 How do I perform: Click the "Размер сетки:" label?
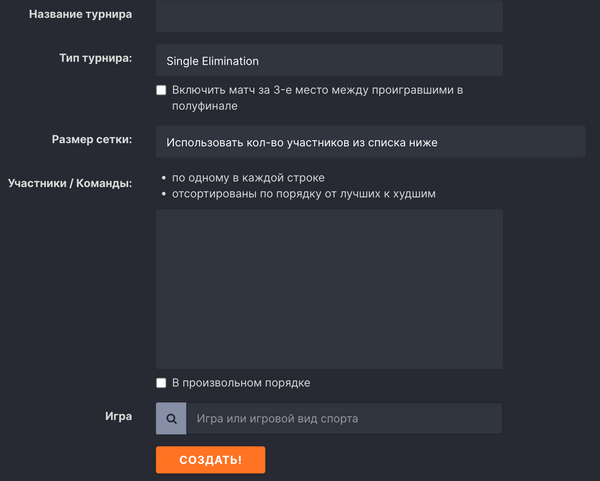point(91,140)
